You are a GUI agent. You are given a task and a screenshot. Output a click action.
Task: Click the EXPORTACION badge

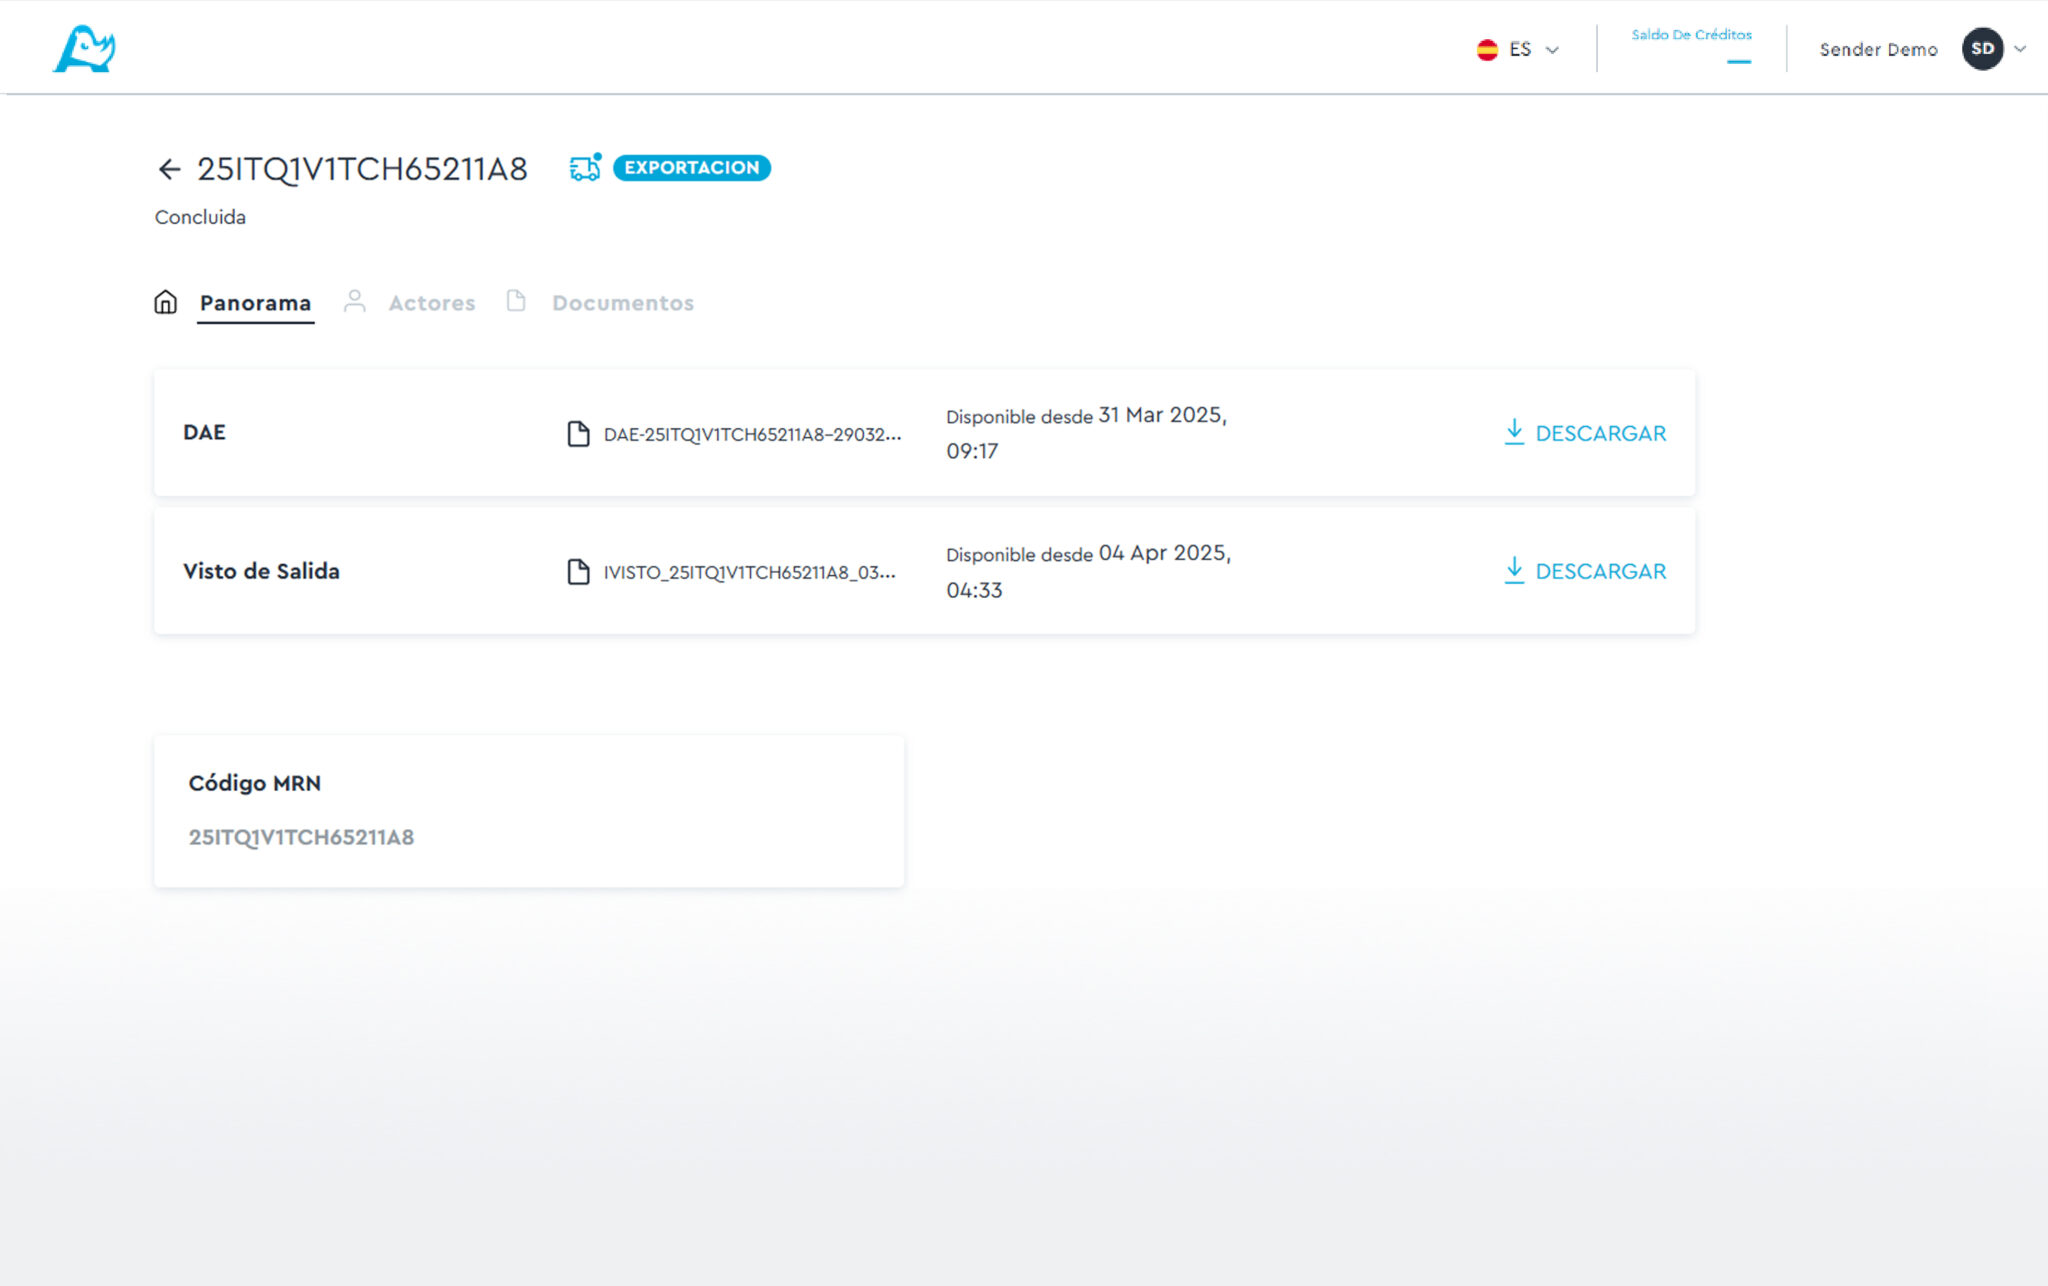pyautogui.click(x=691, y=168)
